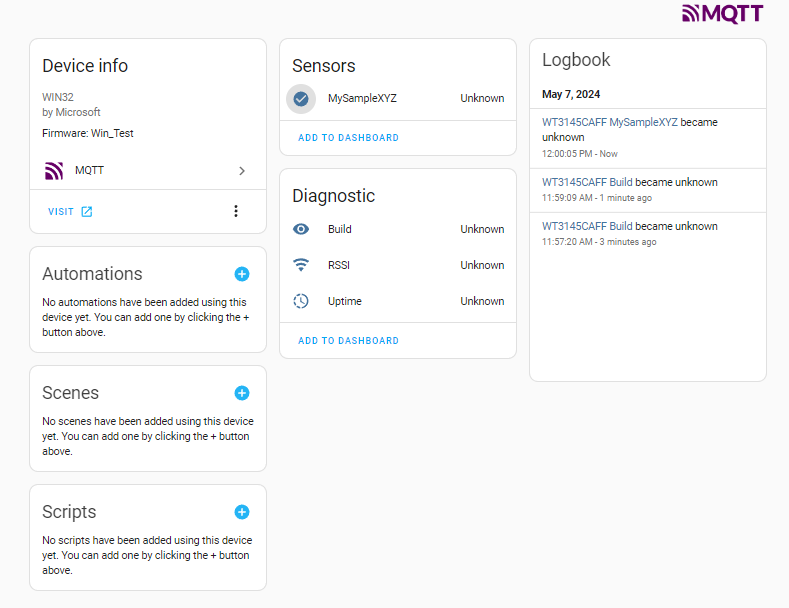Add a new scene with plus icon
The height and width of the screenshot is (608, 789).
[x=242, y=393]
